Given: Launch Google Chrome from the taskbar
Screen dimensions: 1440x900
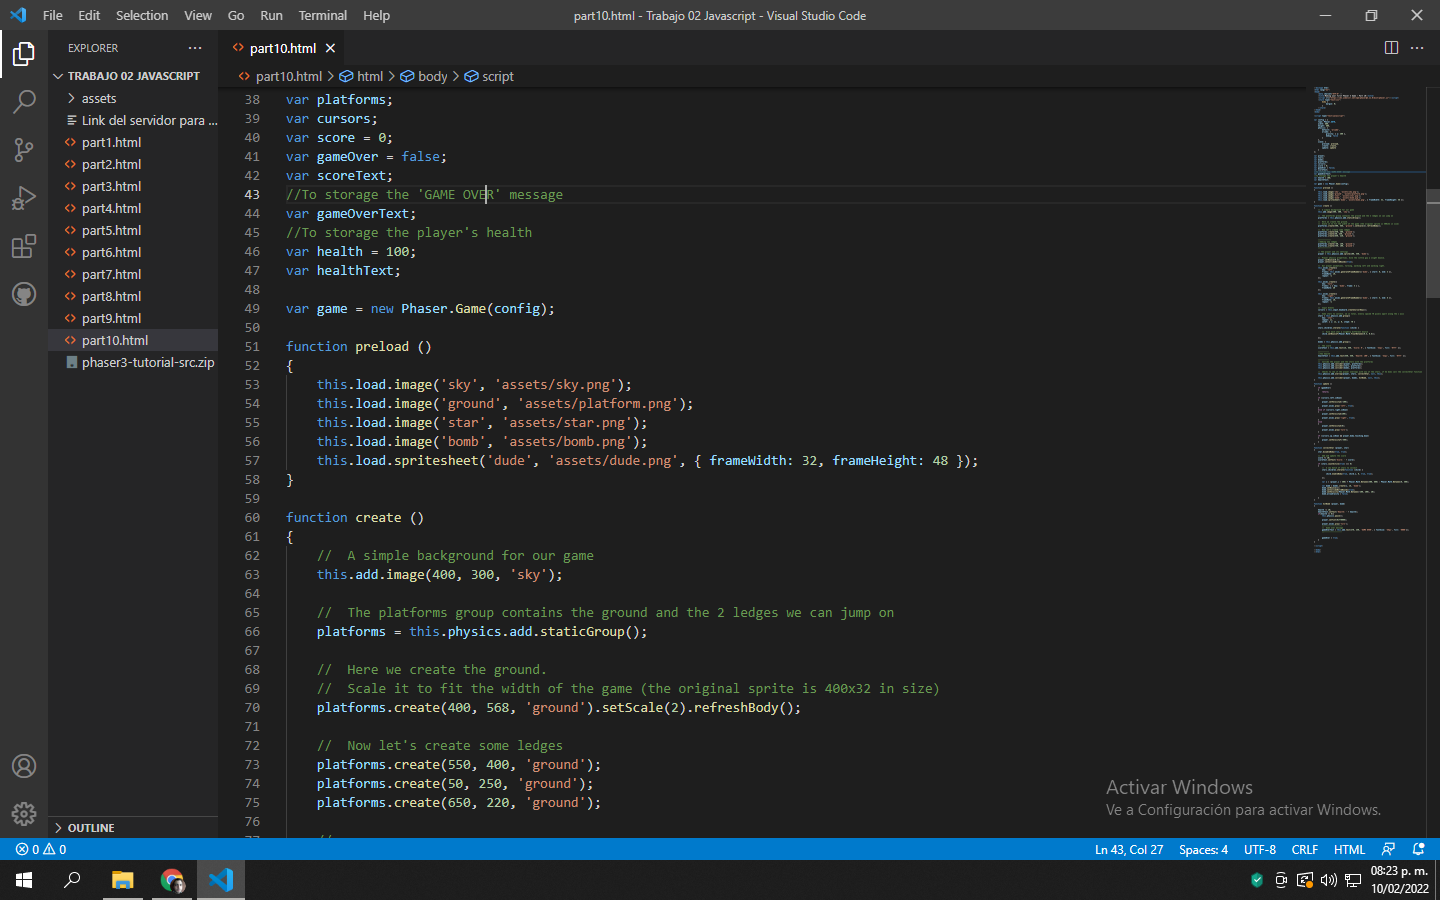Looking at the screenshot, I should [172, 881].
